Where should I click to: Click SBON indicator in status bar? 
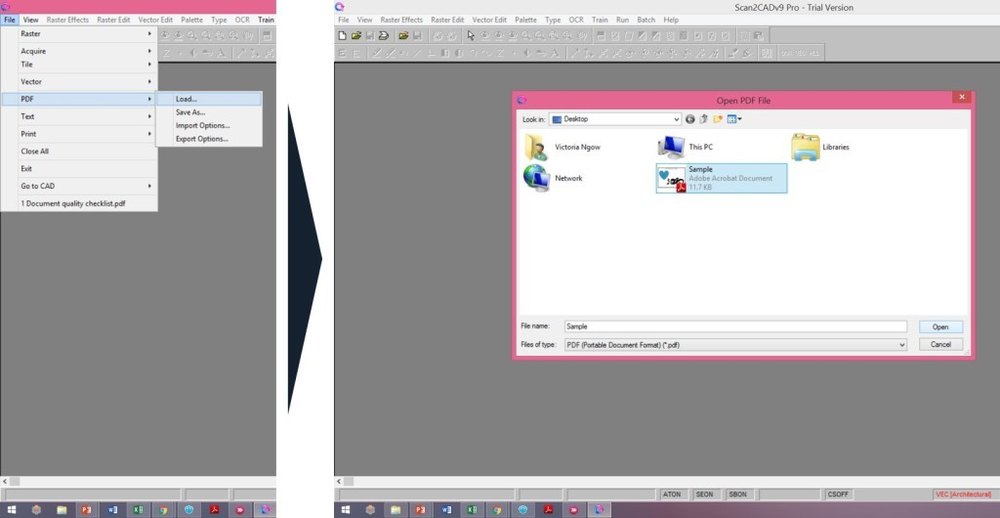737,494
